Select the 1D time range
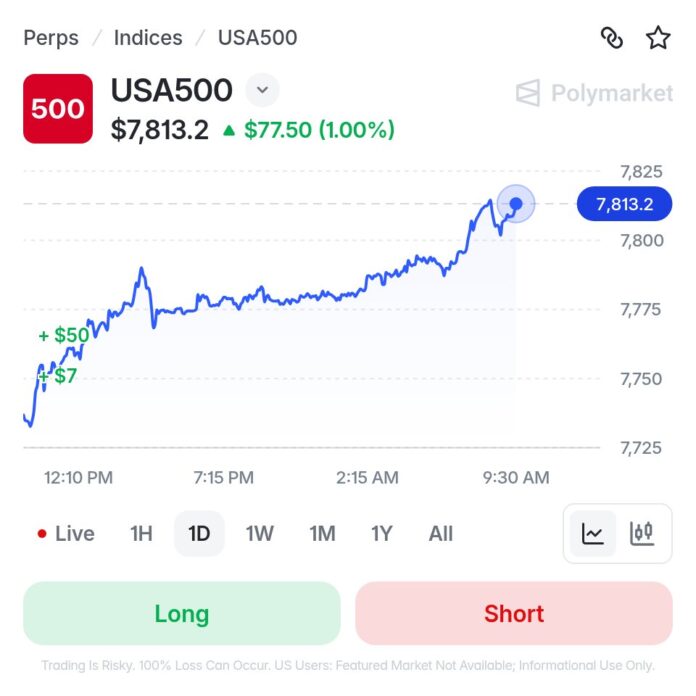696x696 pixels. point(199,534)
